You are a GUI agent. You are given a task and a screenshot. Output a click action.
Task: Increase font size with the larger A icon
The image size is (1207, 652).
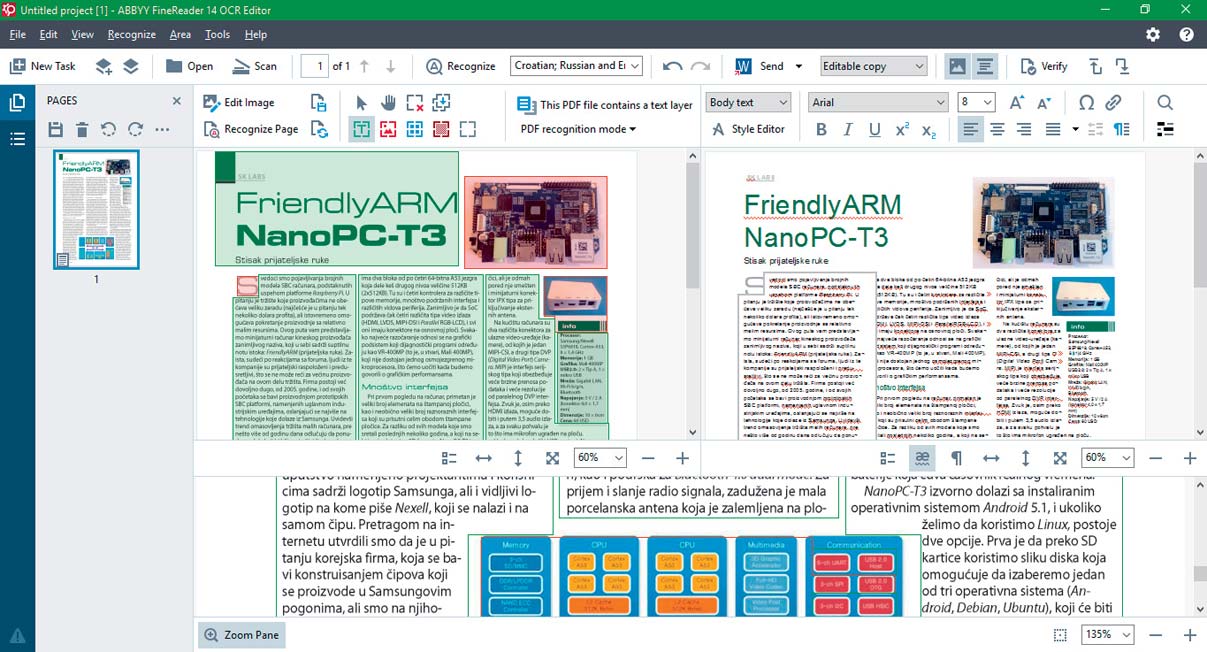click(1017, 102)
